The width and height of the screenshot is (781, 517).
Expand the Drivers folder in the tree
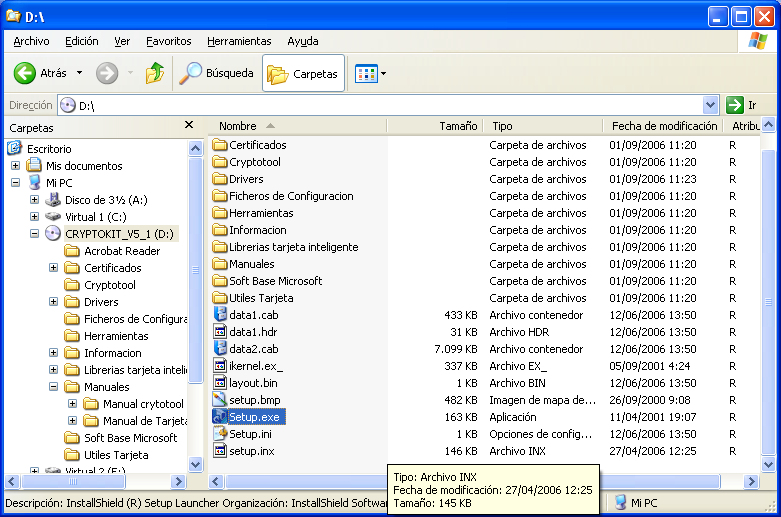coord(54,302)
